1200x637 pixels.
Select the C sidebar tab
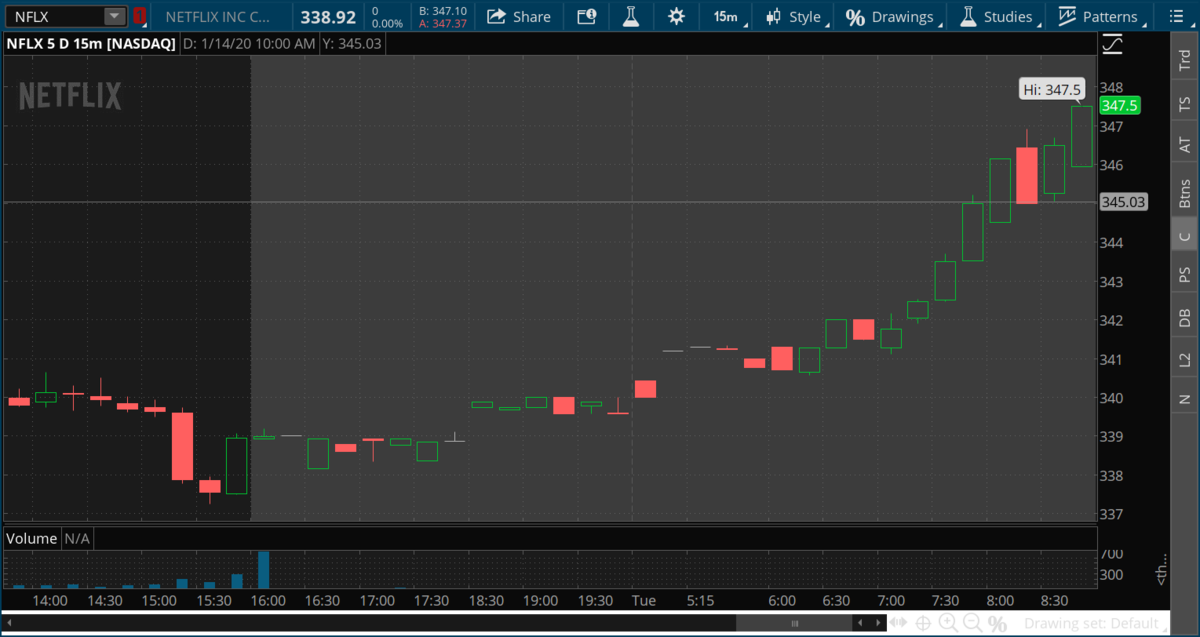coord(1185,236)
